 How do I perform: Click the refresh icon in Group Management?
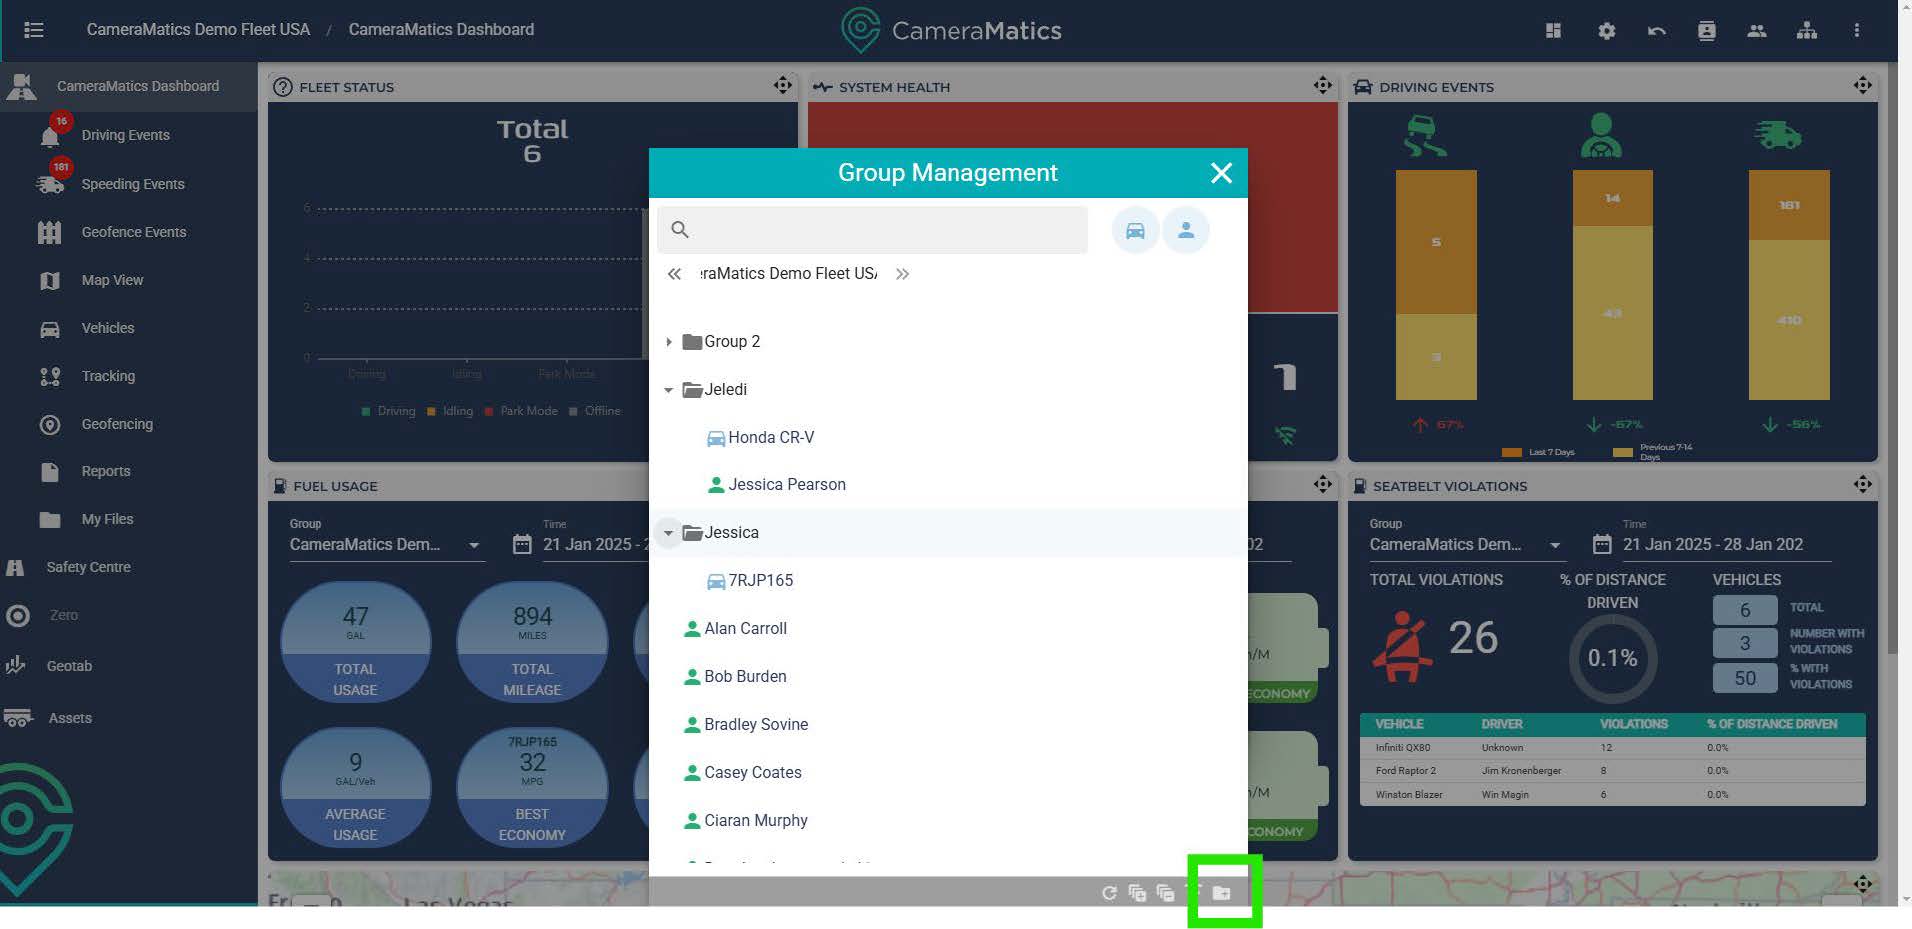(1109, 893)
